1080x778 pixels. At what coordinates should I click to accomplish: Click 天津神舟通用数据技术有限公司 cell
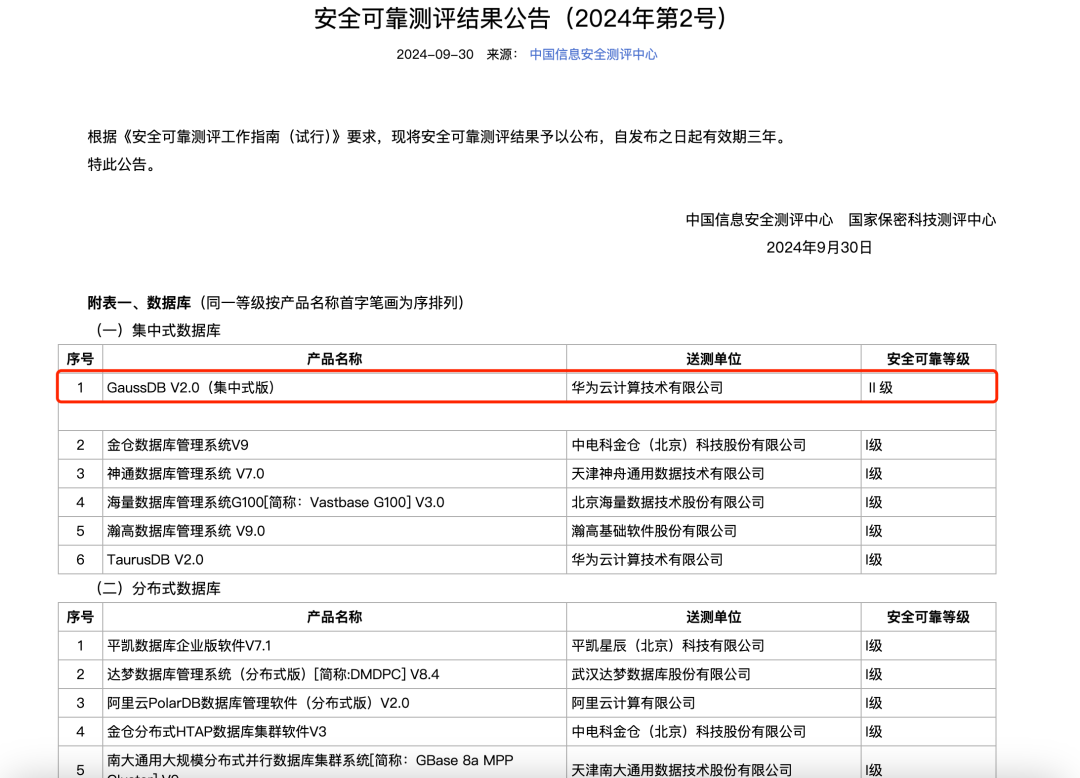714,474
